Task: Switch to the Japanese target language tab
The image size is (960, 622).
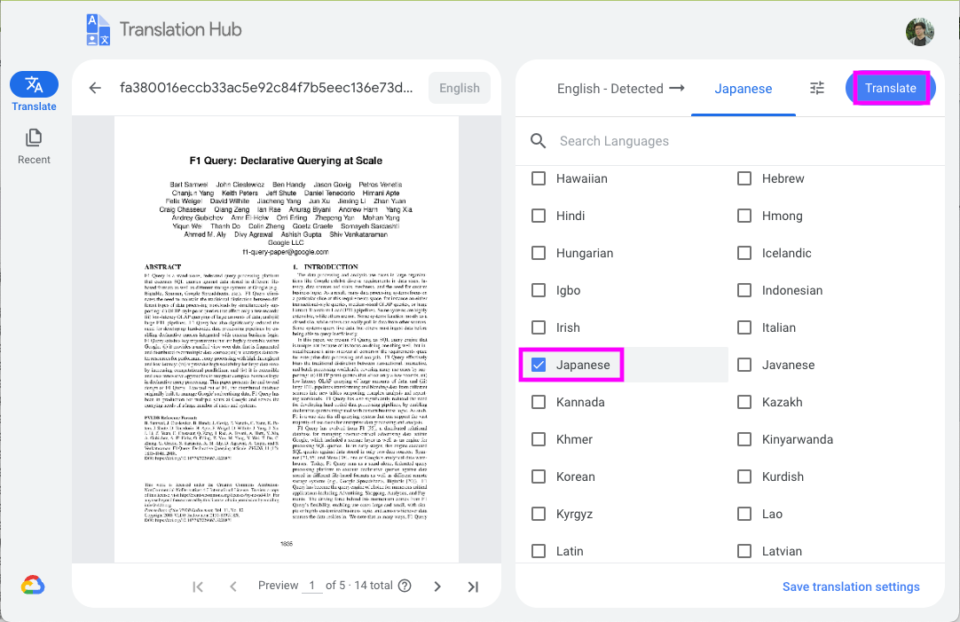Action: coord(743,88)
